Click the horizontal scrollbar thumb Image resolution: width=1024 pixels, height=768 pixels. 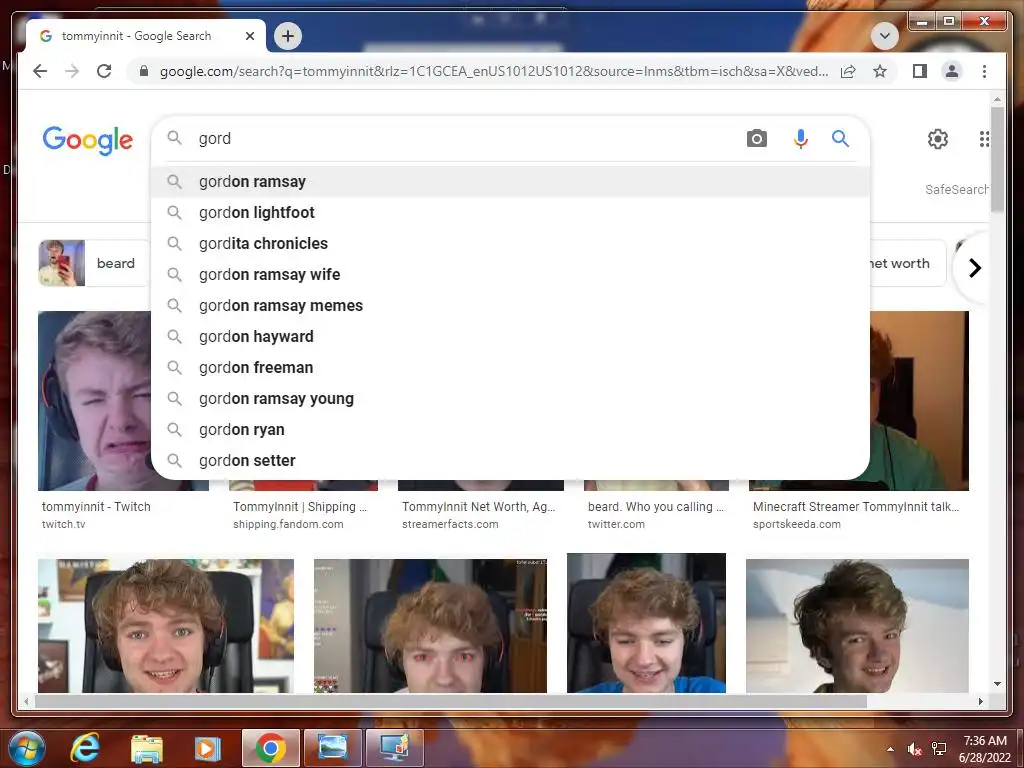tap(451, 701)
